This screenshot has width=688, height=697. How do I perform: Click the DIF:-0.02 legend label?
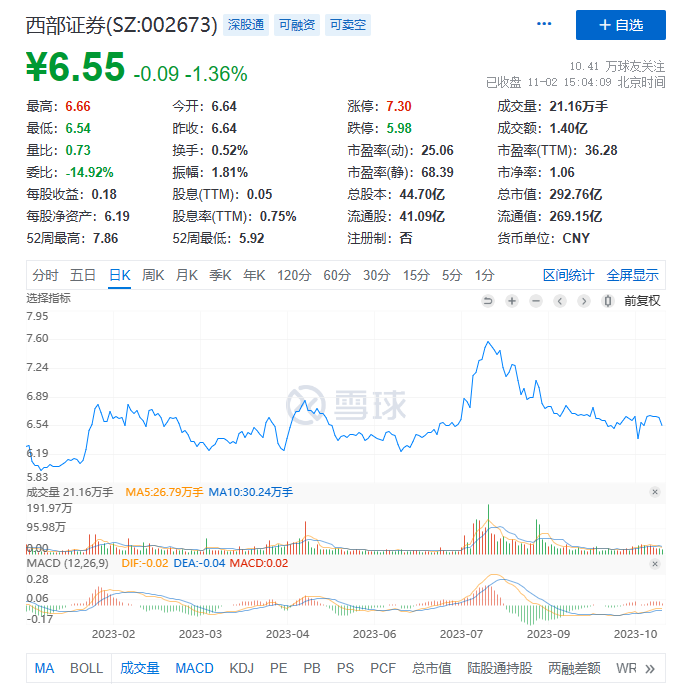click(x=145, y=563)
